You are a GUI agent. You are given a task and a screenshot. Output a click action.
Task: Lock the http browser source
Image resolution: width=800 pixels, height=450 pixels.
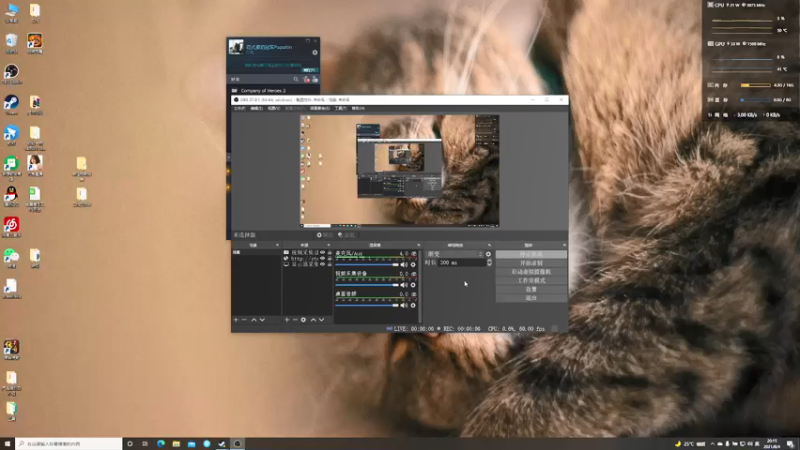pyautogui.click(x=330, y=259)
